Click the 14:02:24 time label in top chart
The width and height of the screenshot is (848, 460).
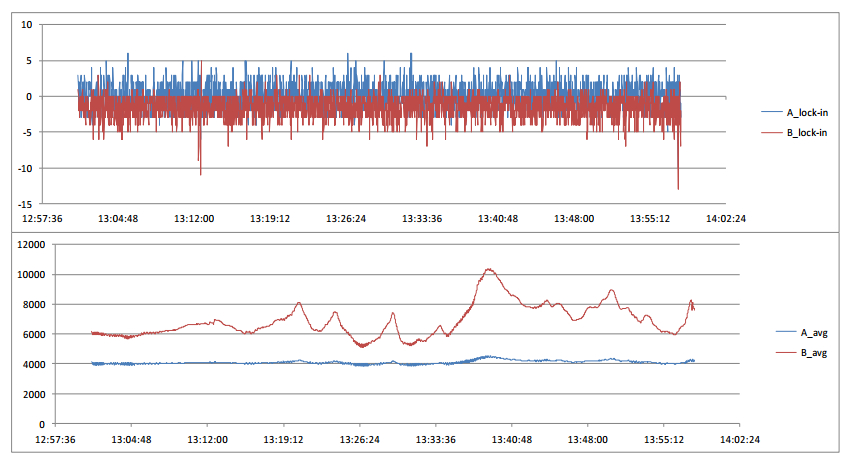[726, 218]
